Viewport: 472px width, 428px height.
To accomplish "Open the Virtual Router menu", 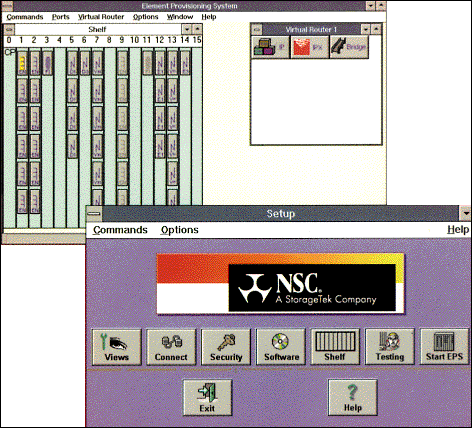I will [101, 17].
